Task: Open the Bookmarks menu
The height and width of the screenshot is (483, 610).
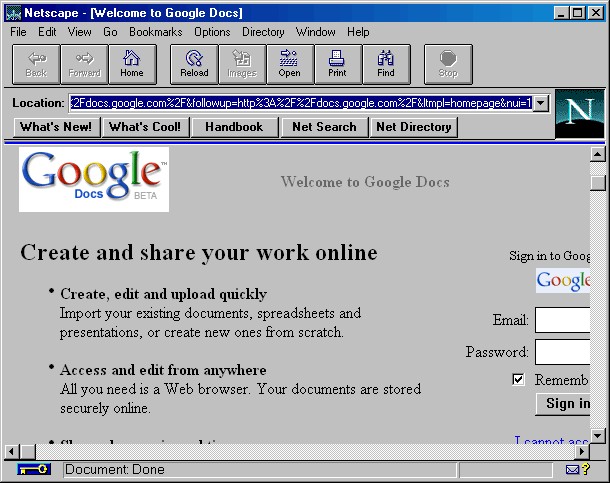Action: [x=154, y=32]
